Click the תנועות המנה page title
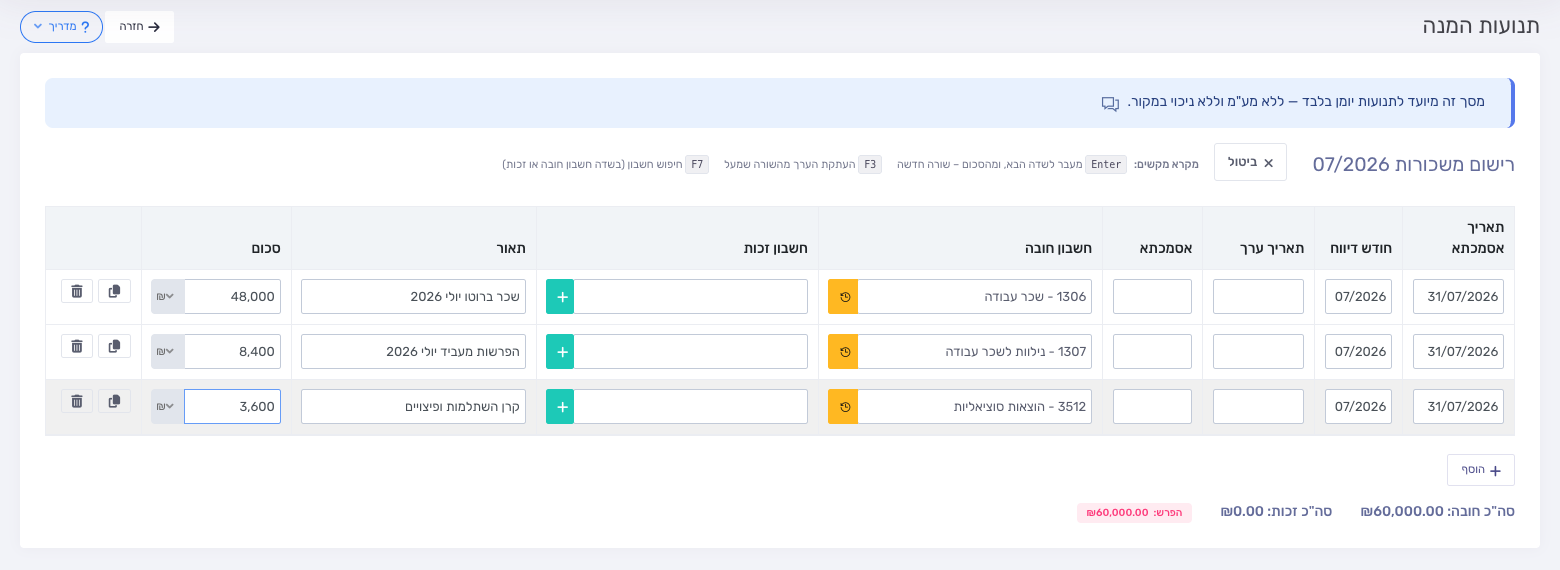This screenshot has width=1560, height=570. (x=1481, y=26)
